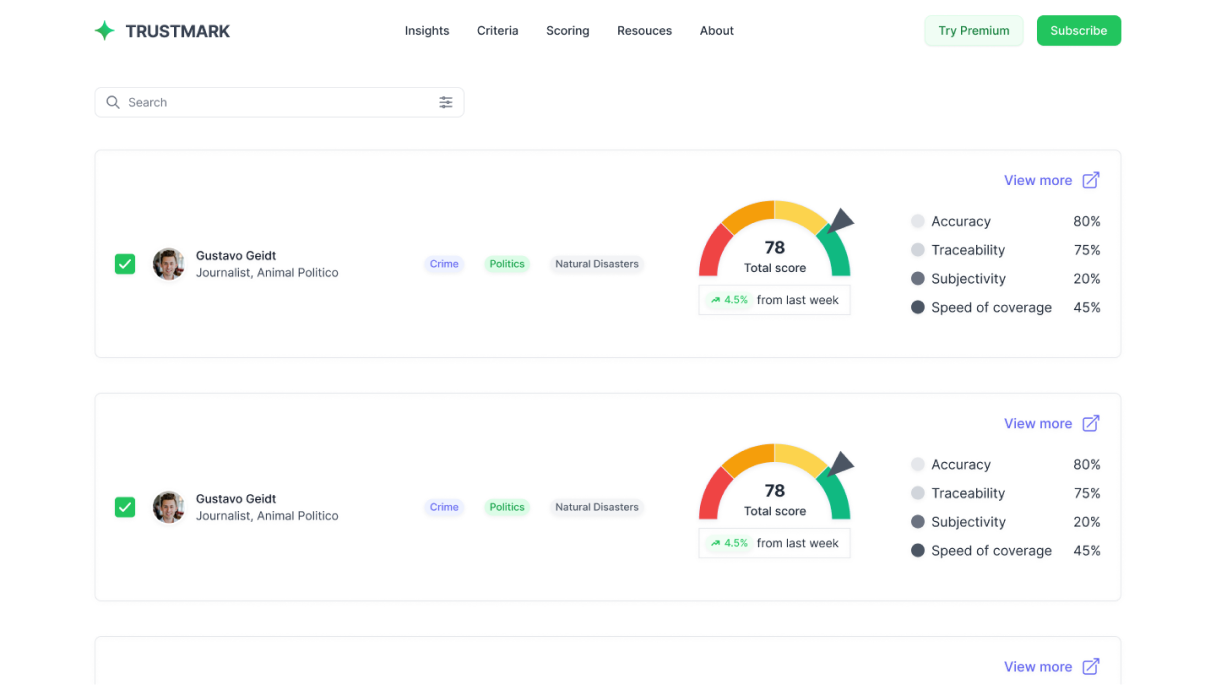Click first card's green trend arrow icon
Screen dimensions: 1216x685
click(x=715, y=300)
